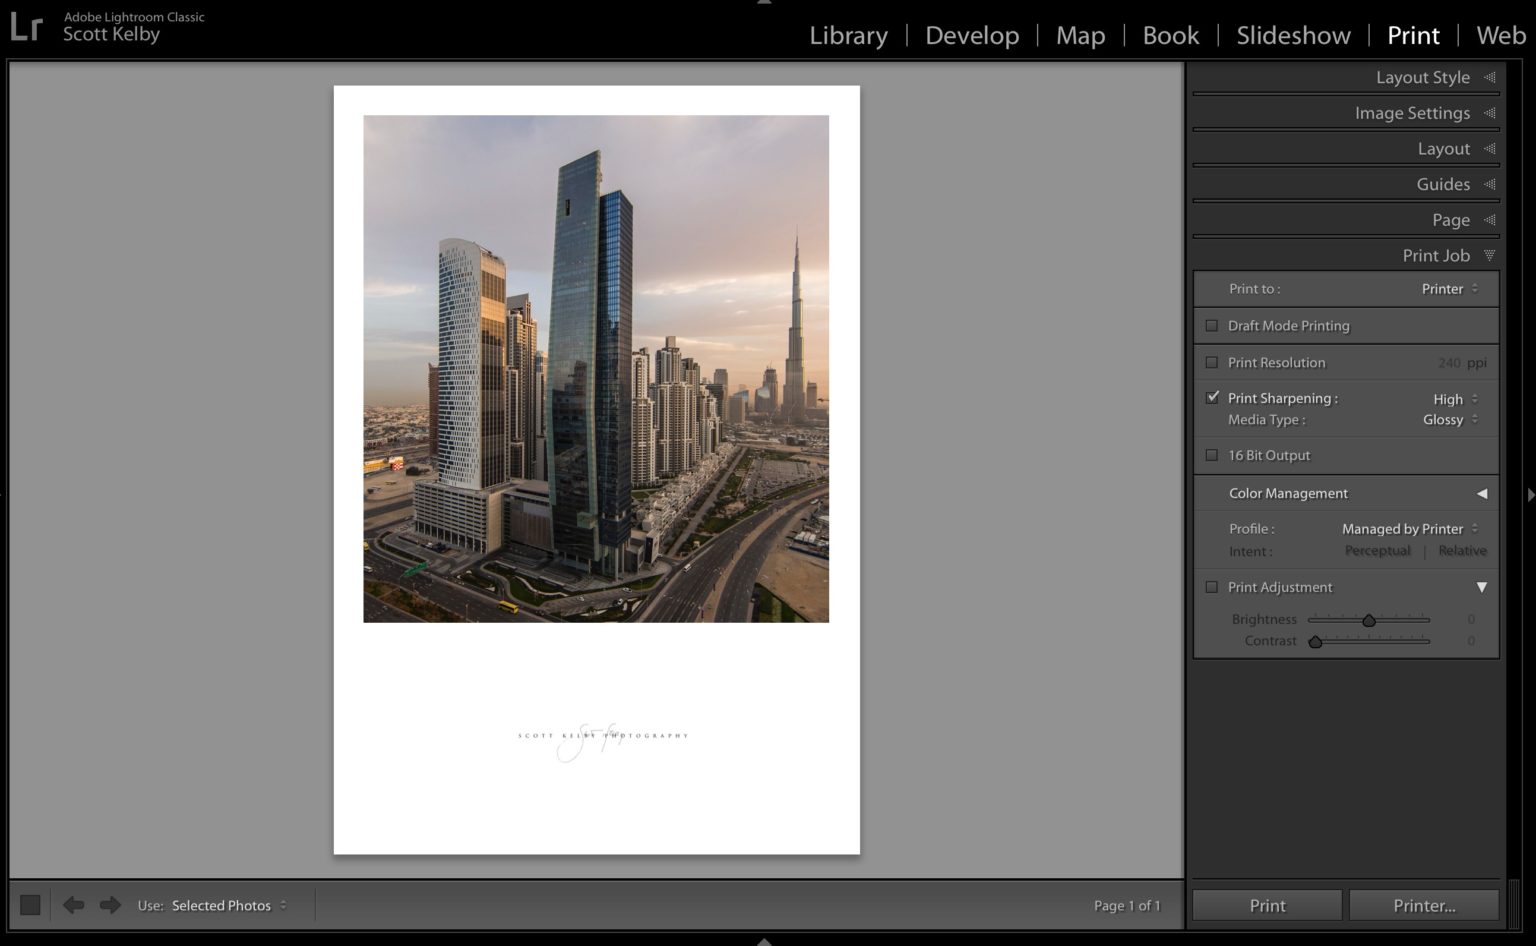Screen dimensions: 1536x946
Task: Enable Draft Mode Printing
Action: pos(1212,325)
